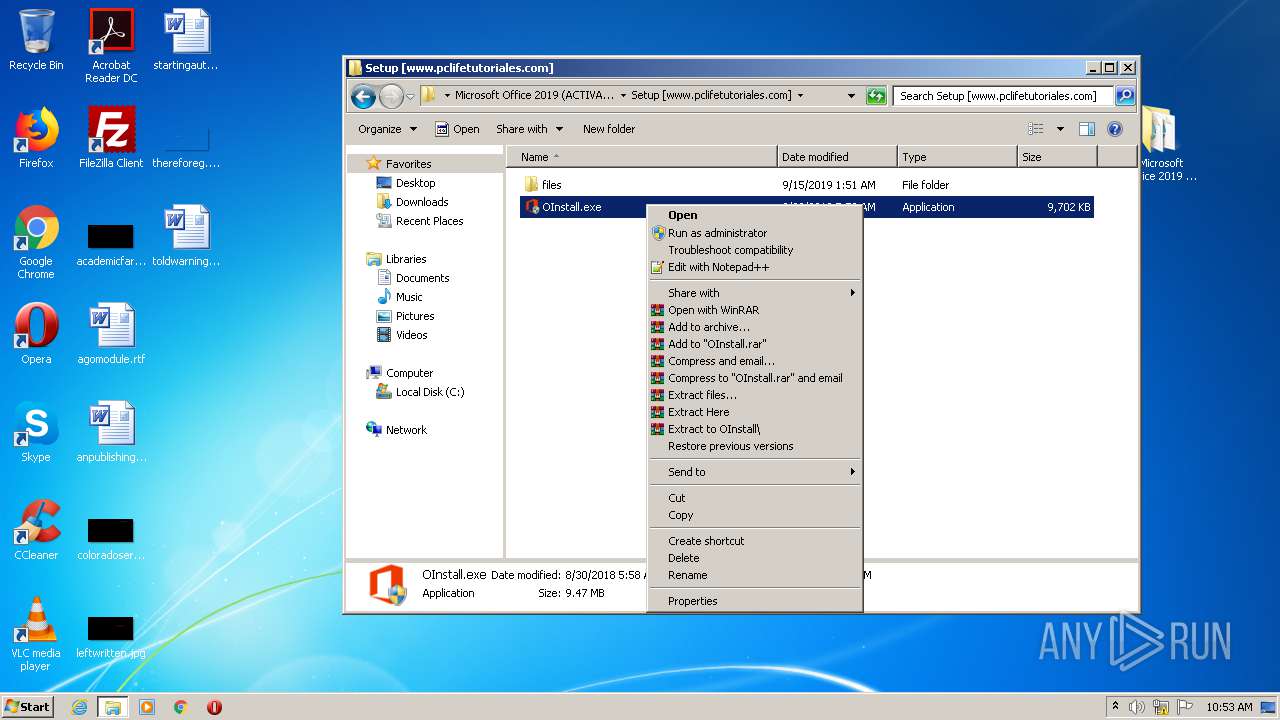The width and height of the screenshot is (1280, 720).
Task: Select Restore previous versions
Action: pos(754,446)
